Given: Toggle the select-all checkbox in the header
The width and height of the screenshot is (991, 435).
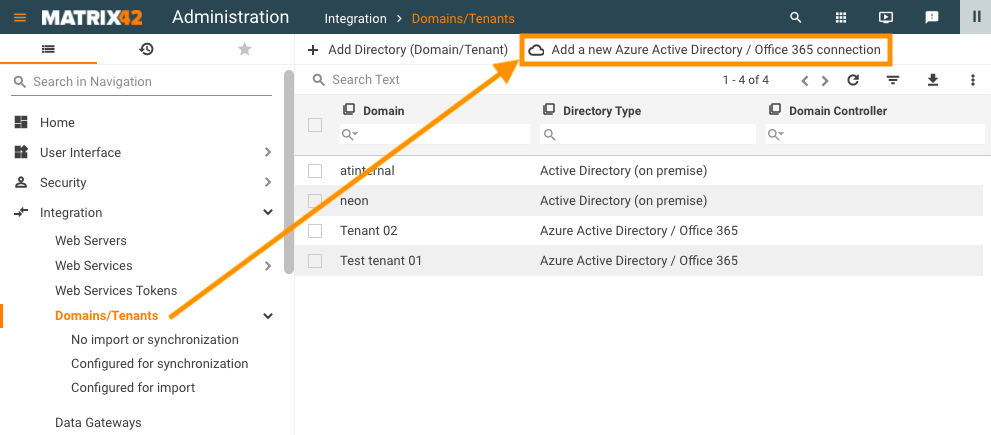Looking at the screenshot, I should pos(315,125).
